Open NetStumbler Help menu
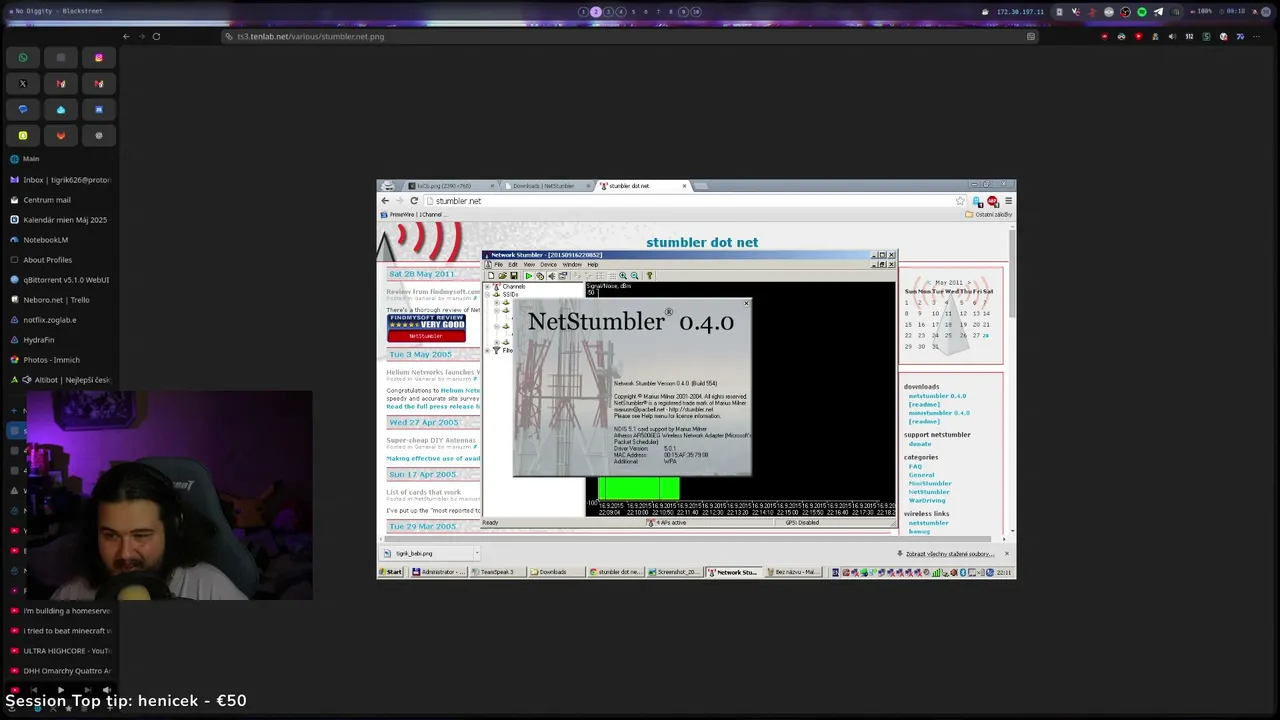Viewport: 1280px width, 720px height. pyautogui.click(x=592, y=265)
